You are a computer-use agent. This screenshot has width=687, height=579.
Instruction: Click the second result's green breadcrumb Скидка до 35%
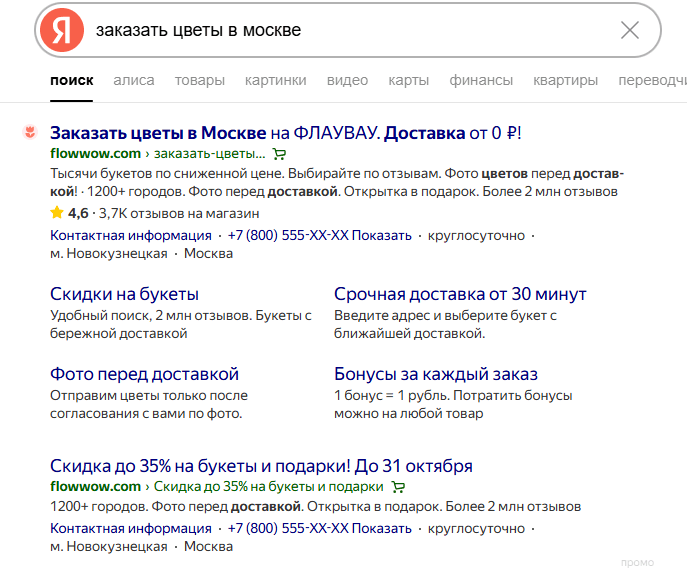point(269,487)
